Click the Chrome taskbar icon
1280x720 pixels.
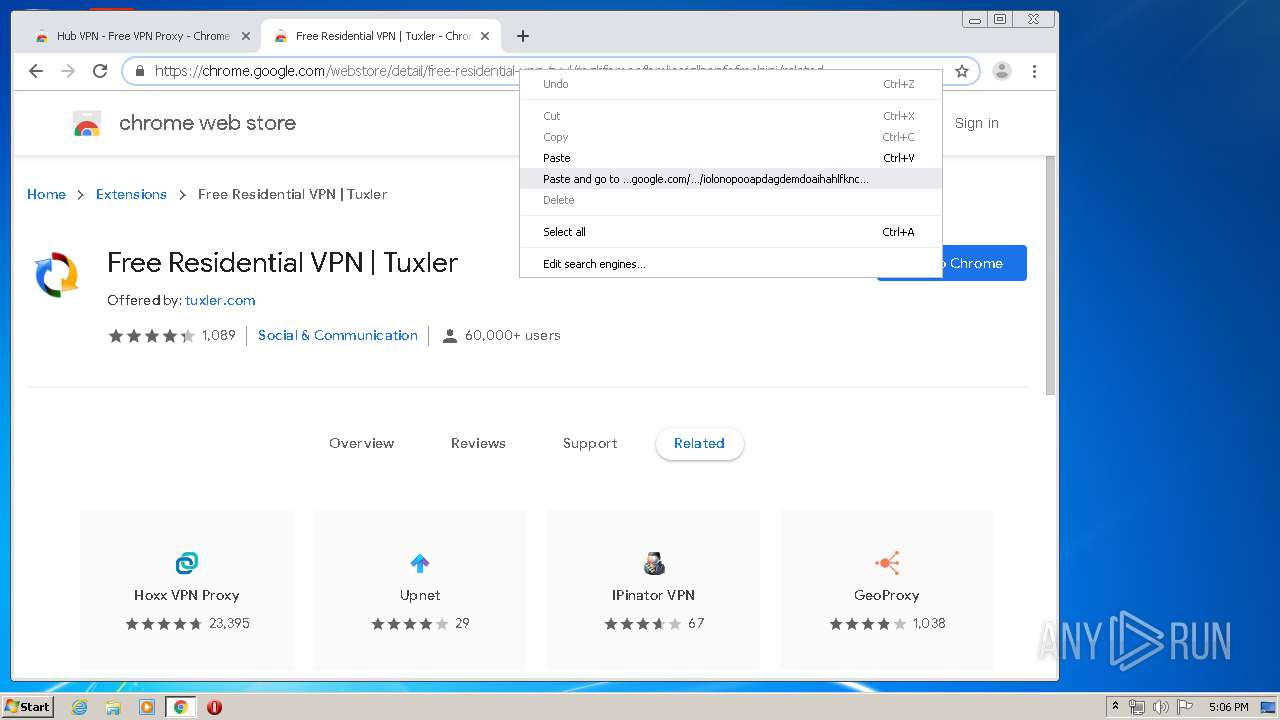(181, 707)
